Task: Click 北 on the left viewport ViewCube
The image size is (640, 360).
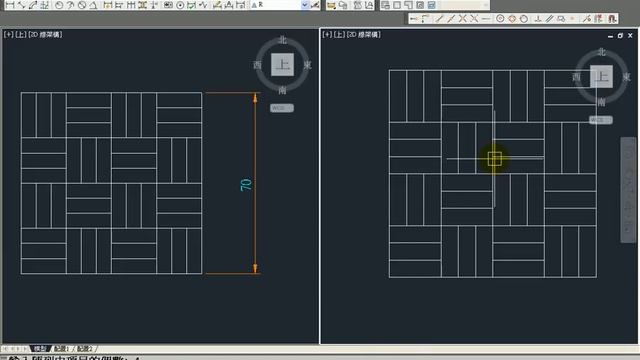Action: tap(282, 40)
